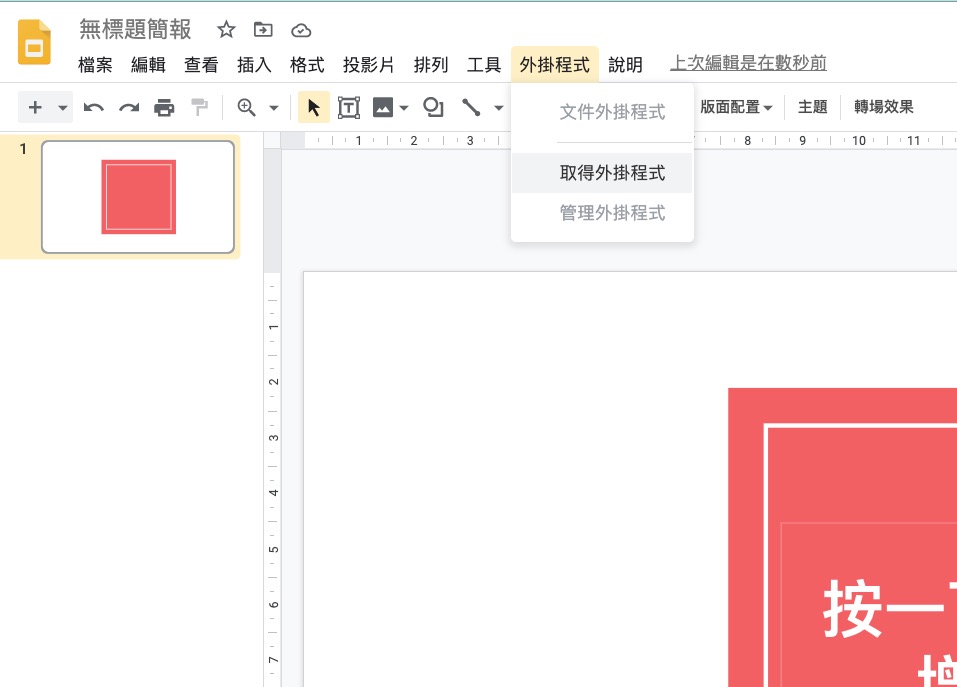Check the cloud save status icon
957x687 pixels.
301,30
